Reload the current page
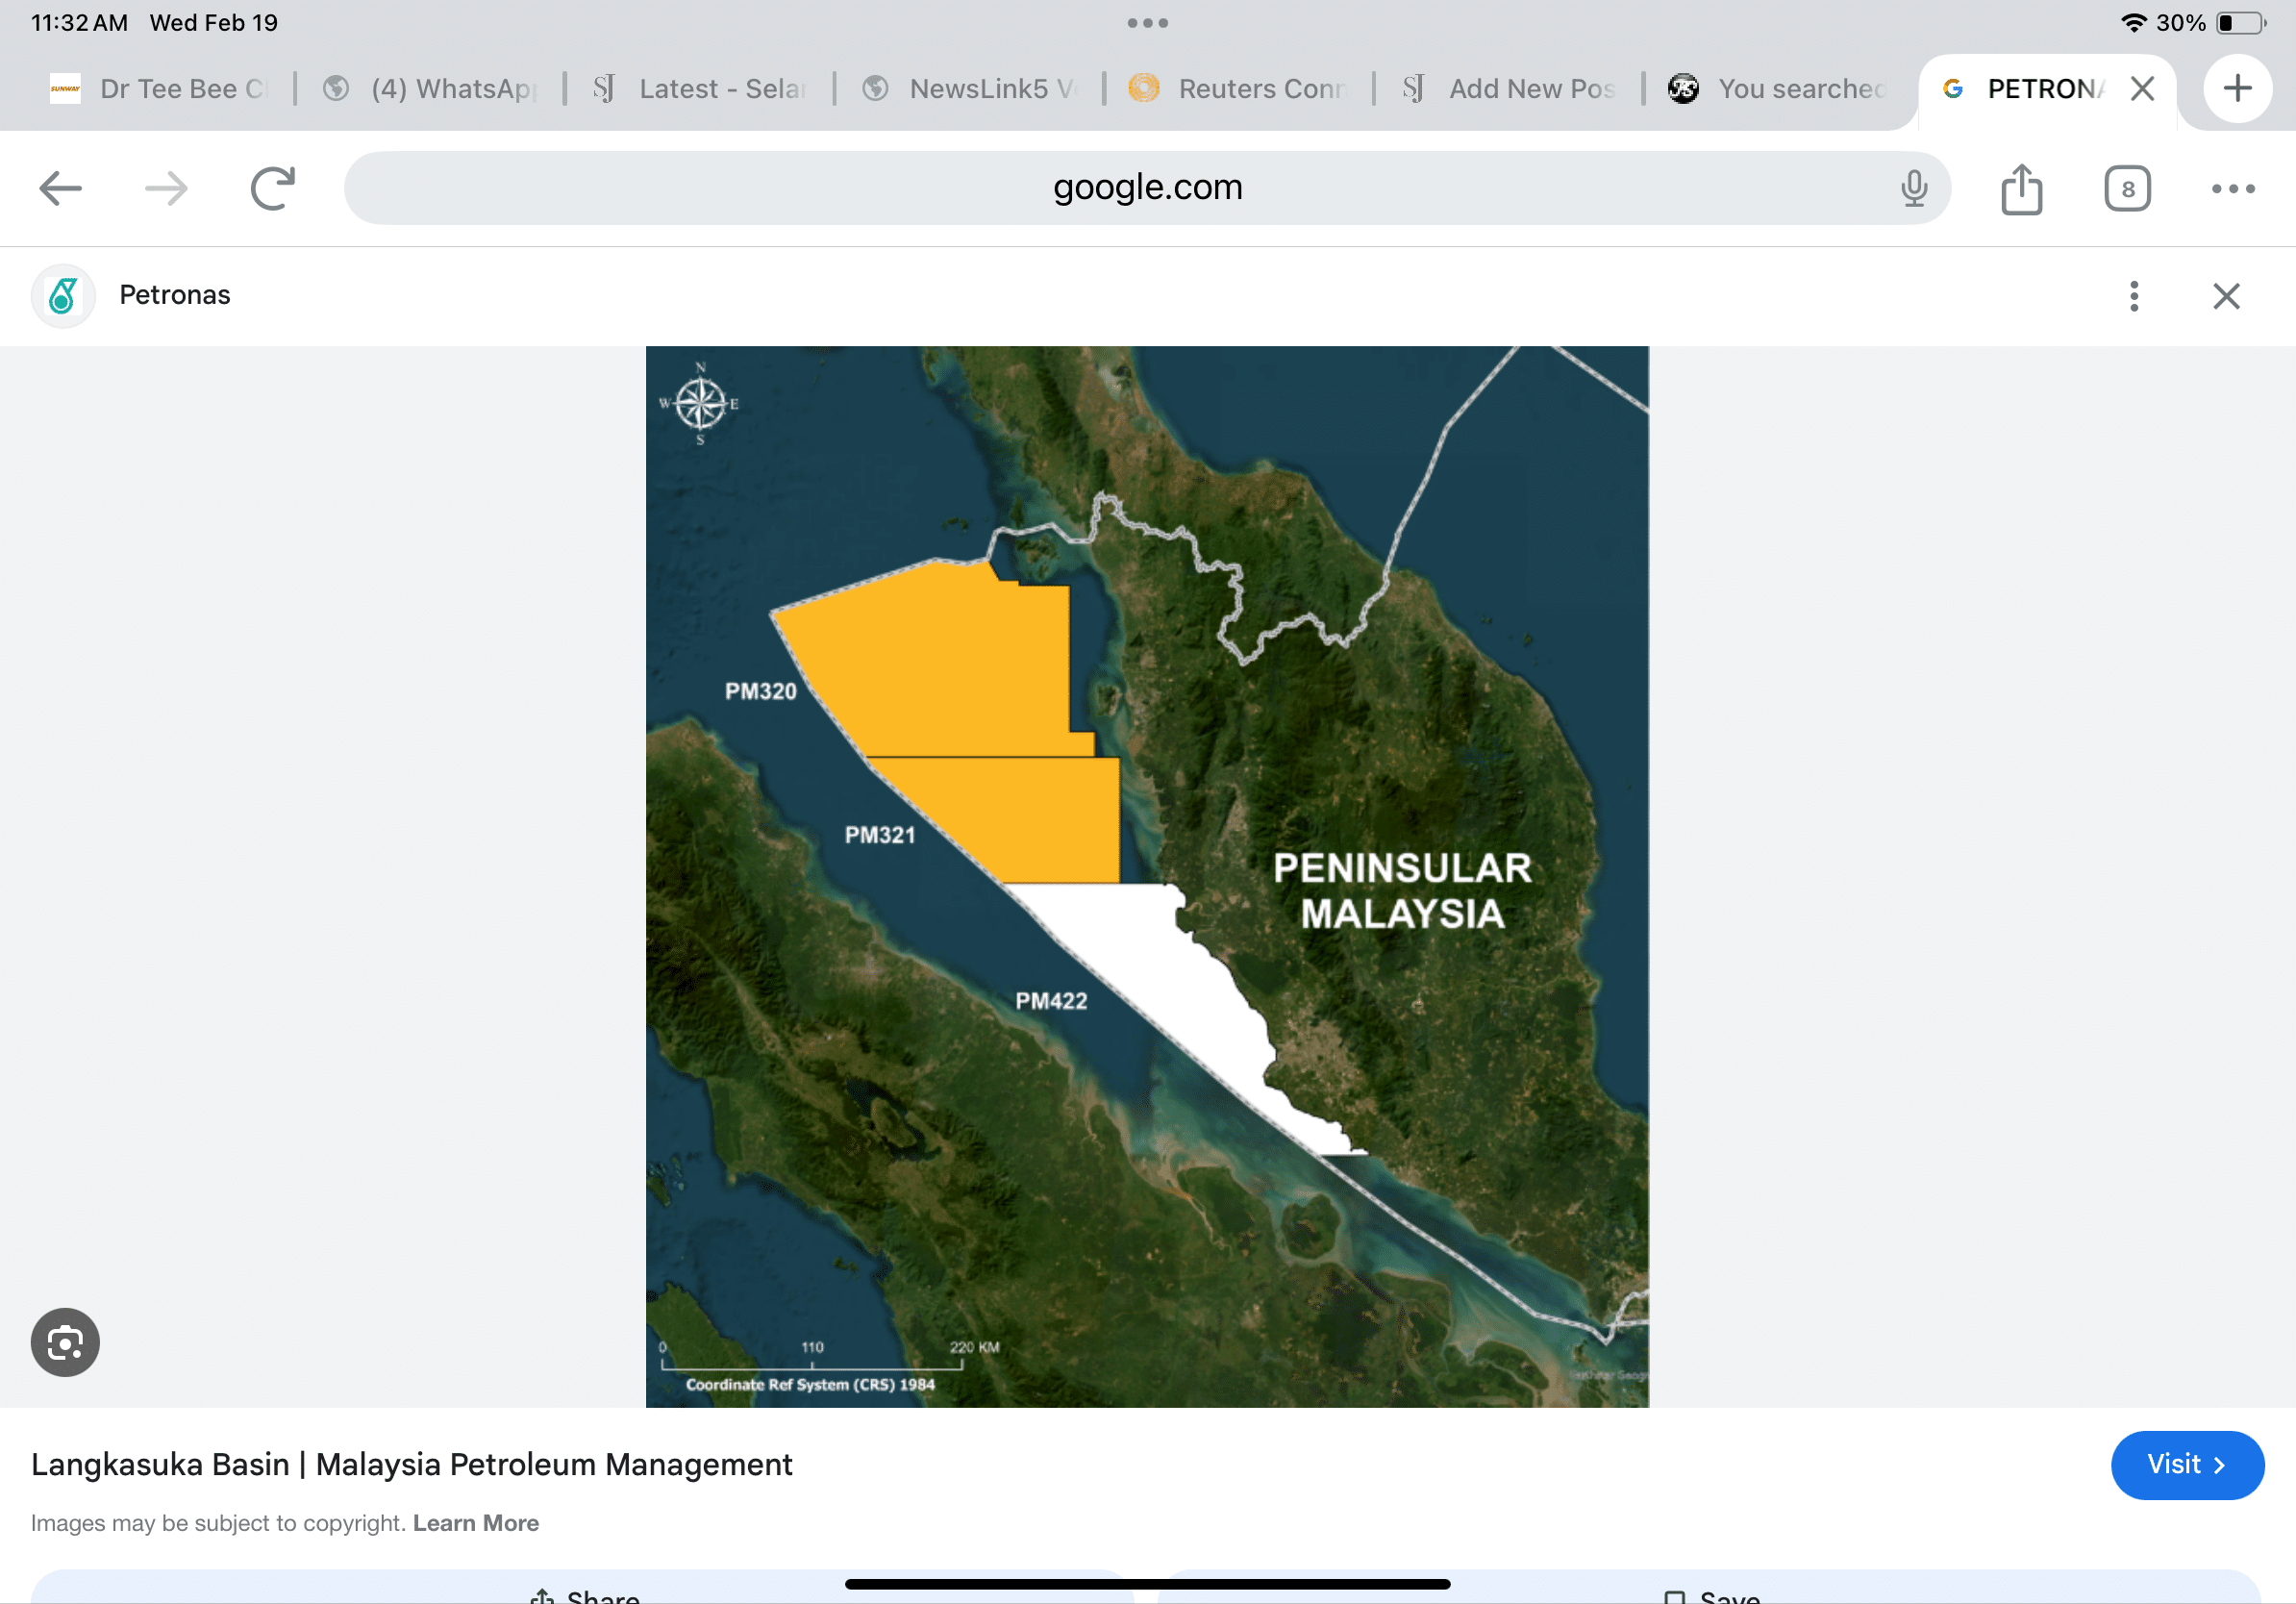This screenshot has width=2296, height=1604. tap(271, 188)
